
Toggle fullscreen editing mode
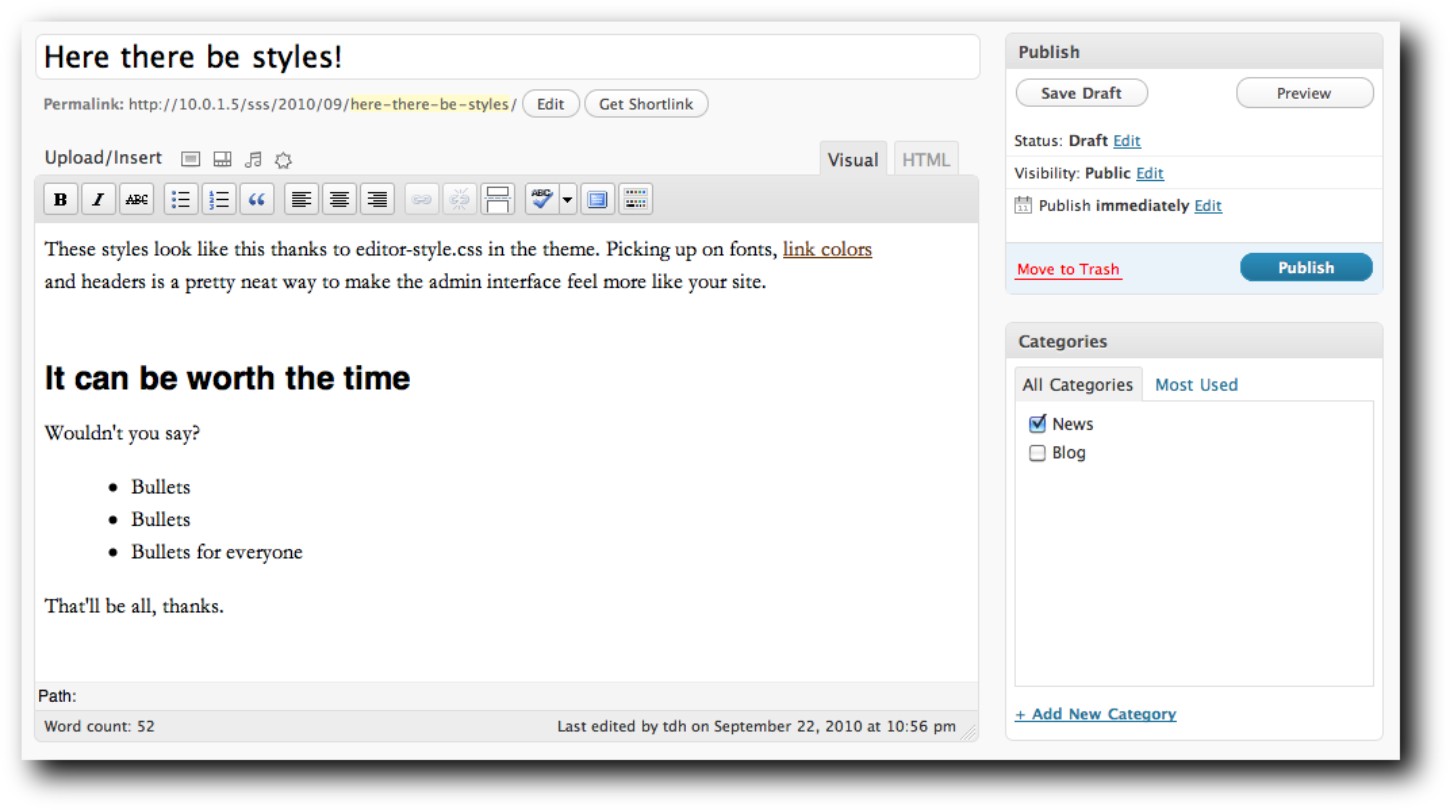597,199
